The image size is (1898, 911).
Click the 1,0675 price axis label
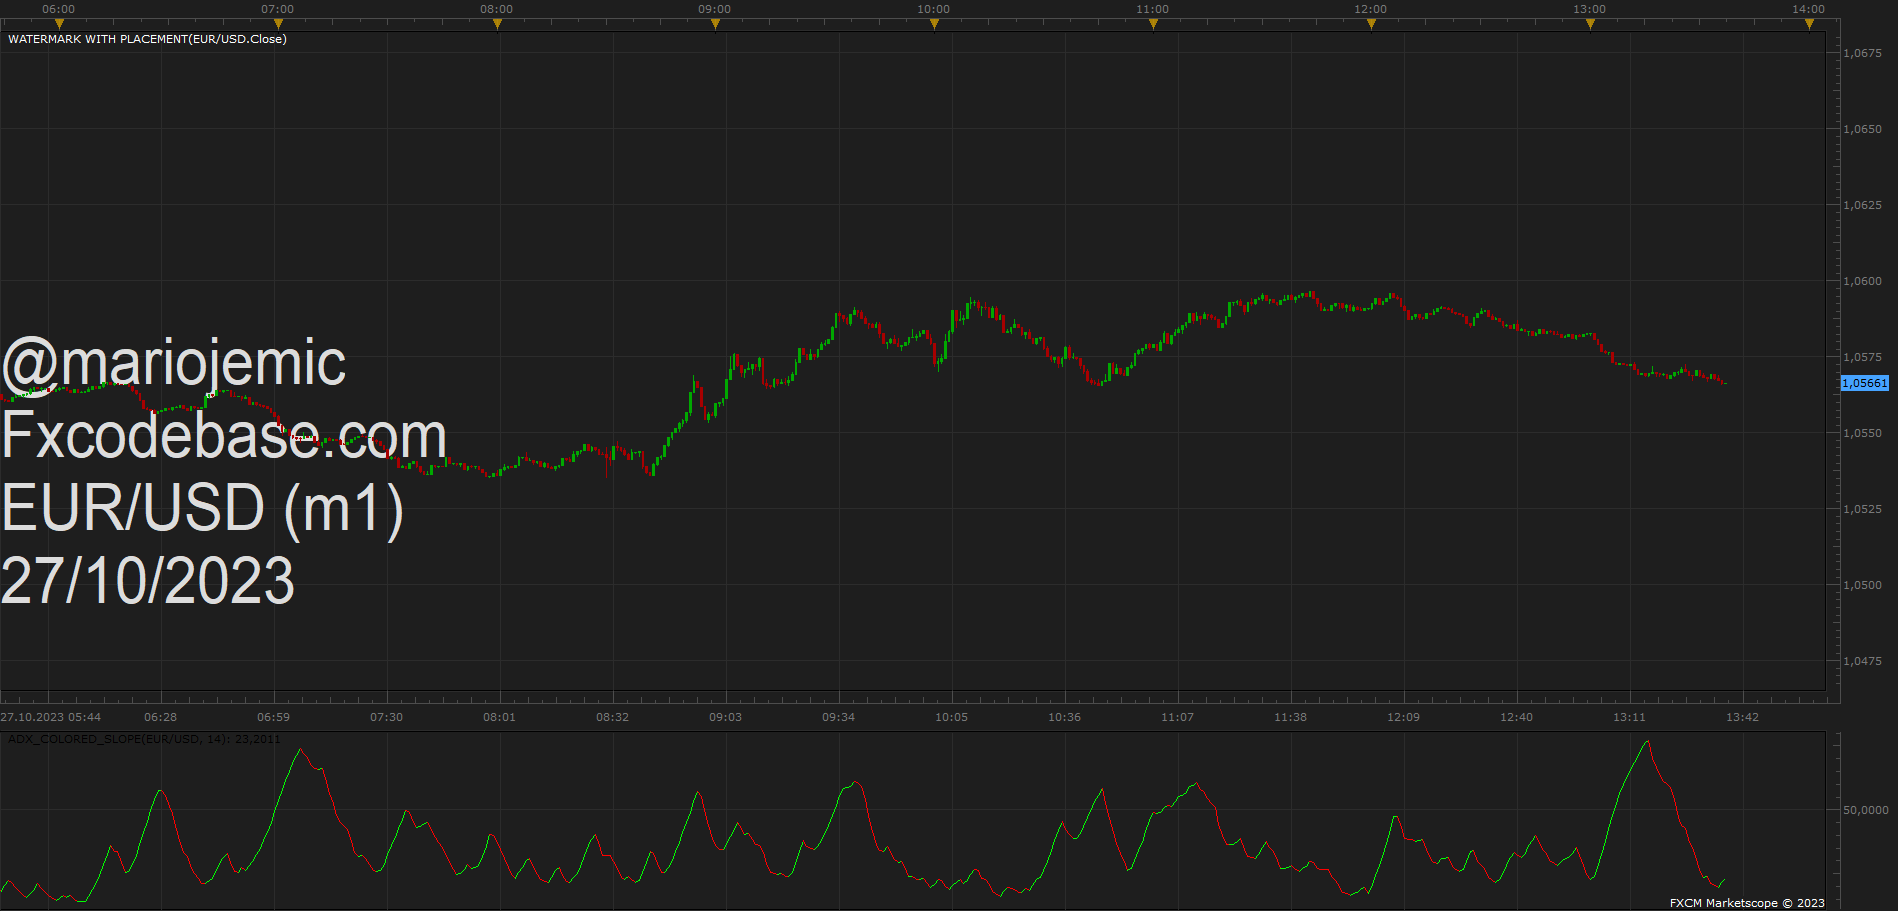pyautogui.click(x=1862, y=53)
